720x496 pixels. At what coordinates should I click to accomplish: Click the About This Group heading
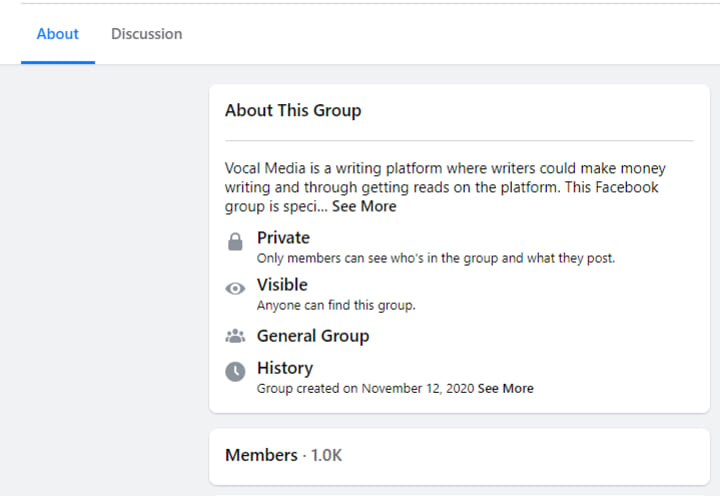(293, 110)
